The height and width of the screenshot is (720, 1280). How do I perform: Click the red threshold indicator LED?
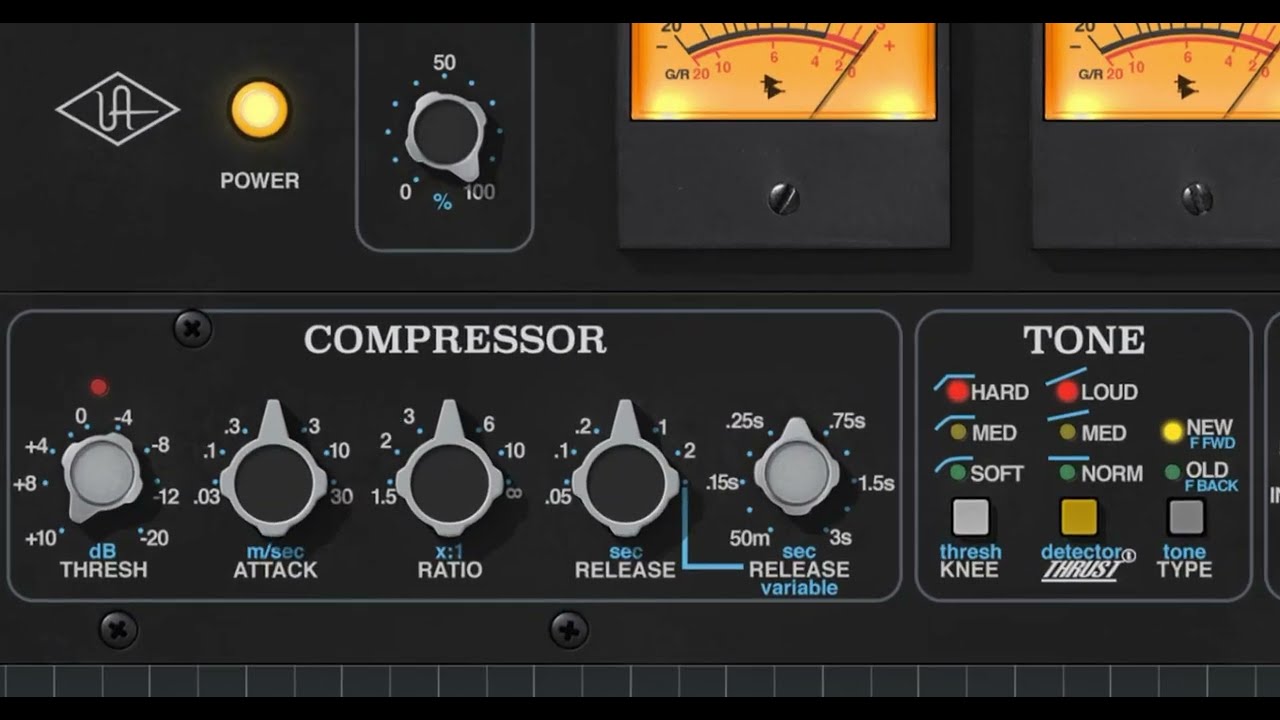[98, 386]
